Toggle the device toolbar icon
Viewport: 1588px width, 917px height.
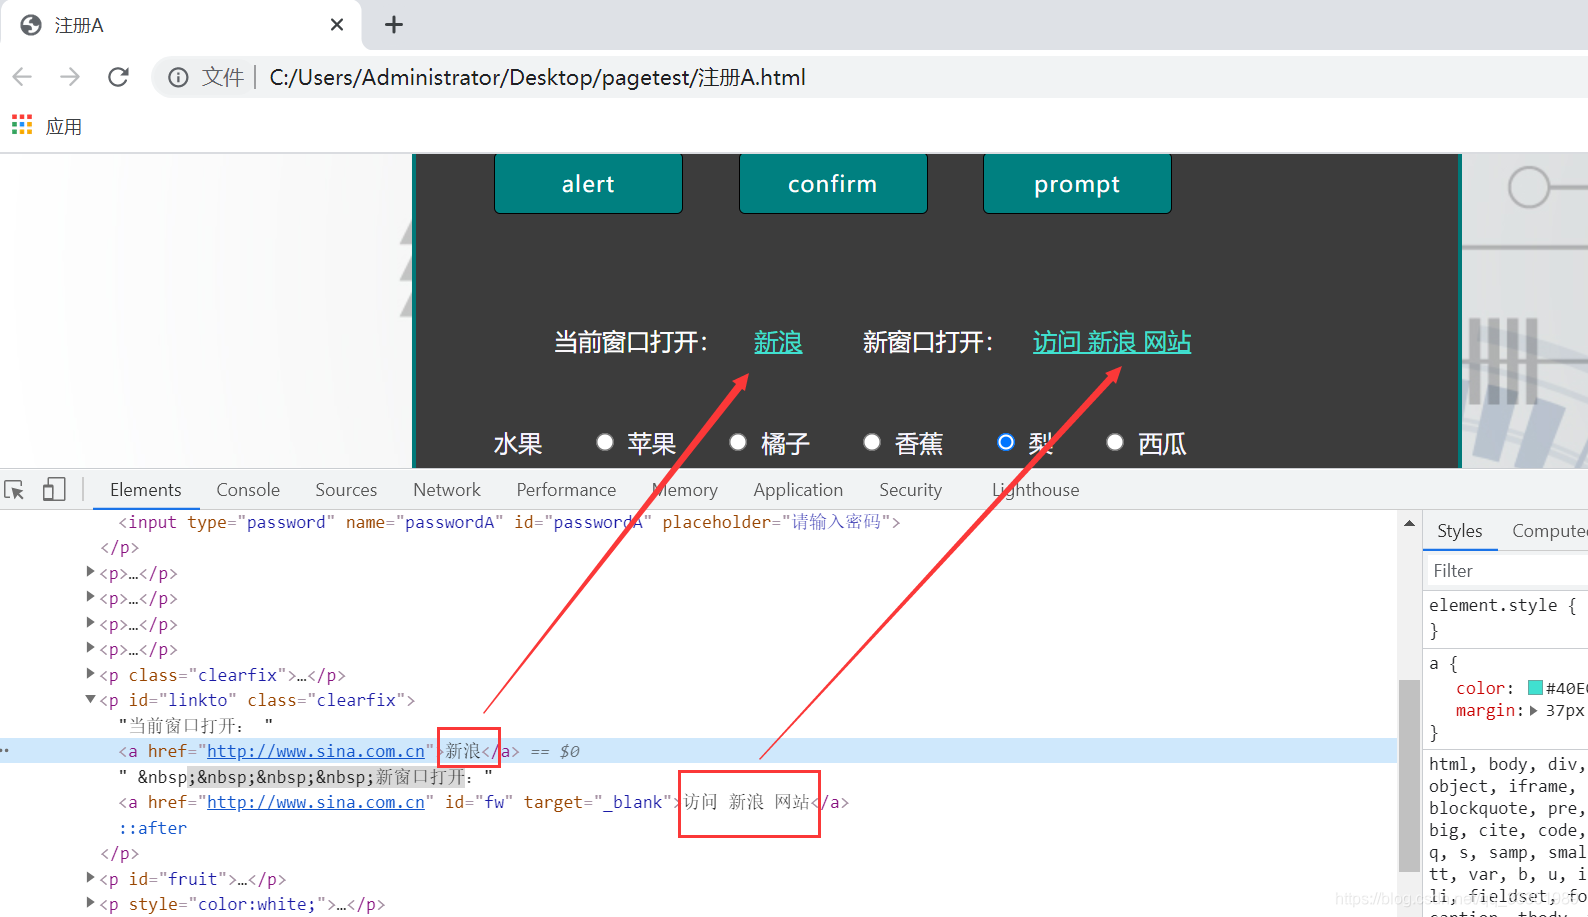(x=54, y=489)
